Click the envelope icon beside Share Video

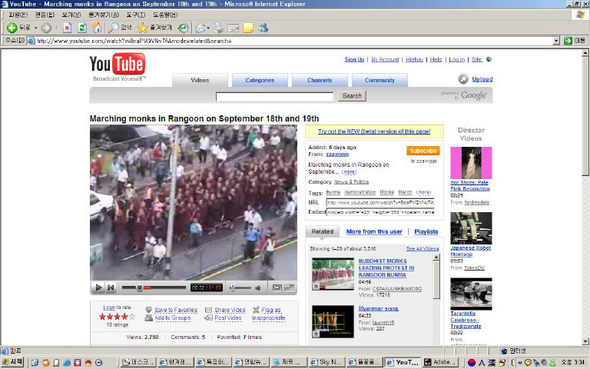point(208,310)
